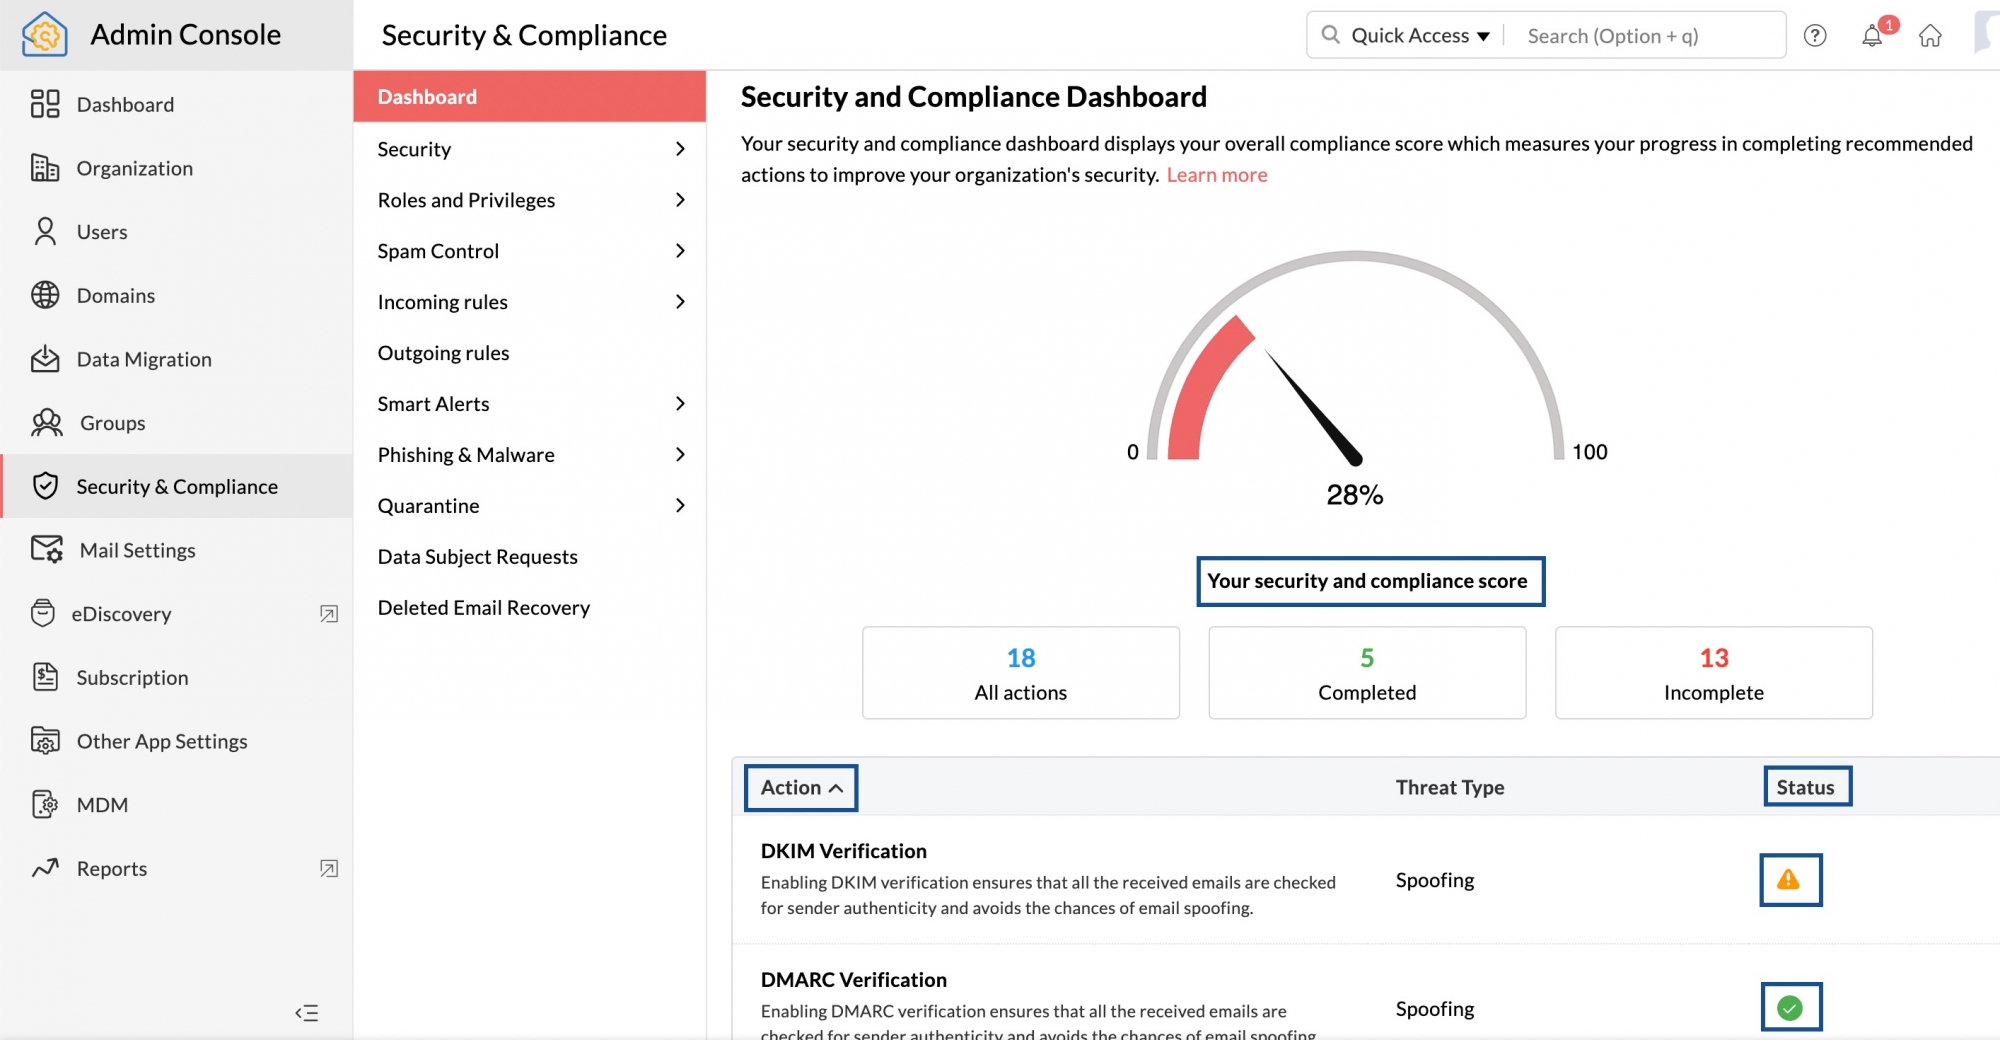Click the Admin Console logo icon
Image resolution: width=2000 pixels, height=1040 pixels.
click(x=44, y=35)
